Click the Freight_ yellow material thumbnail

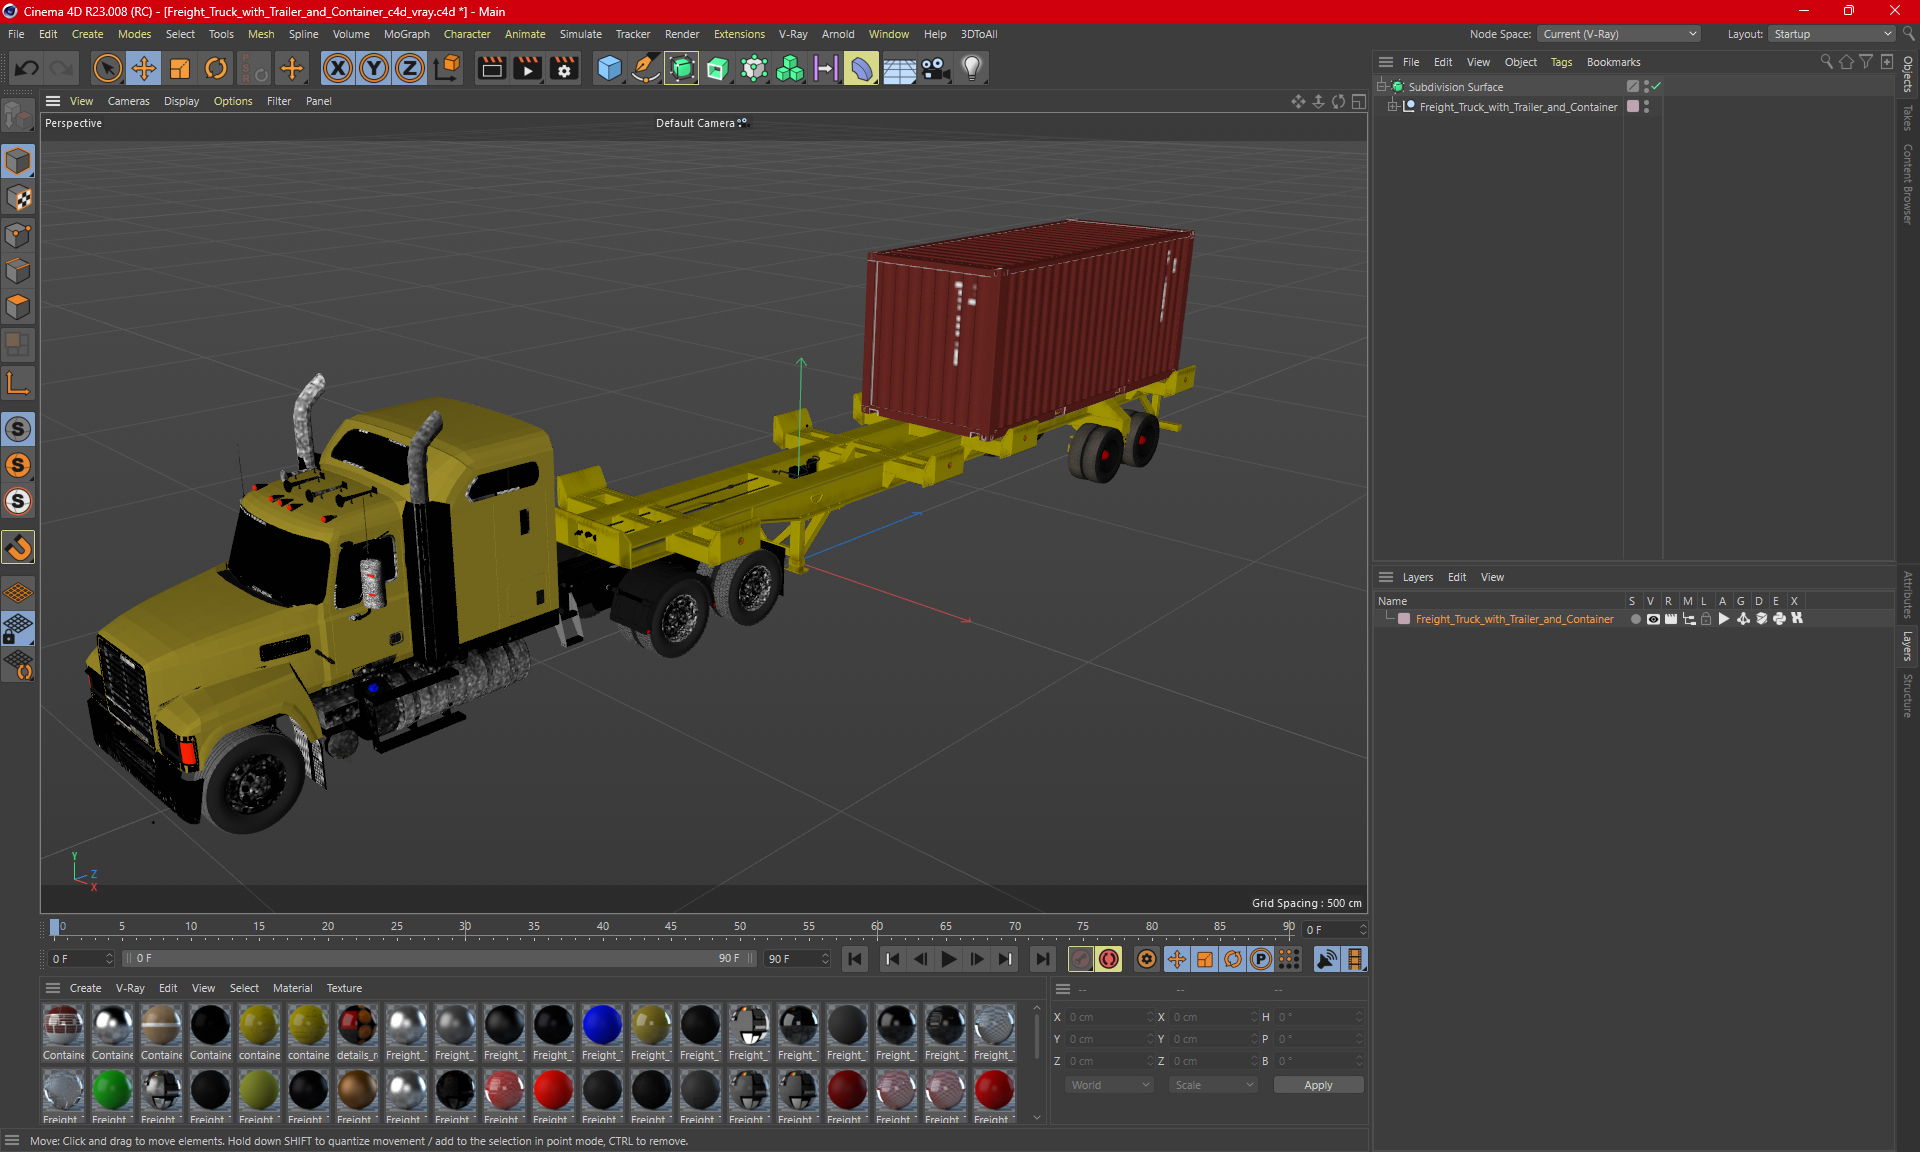pyautogui.click(x=651, y=1029)
